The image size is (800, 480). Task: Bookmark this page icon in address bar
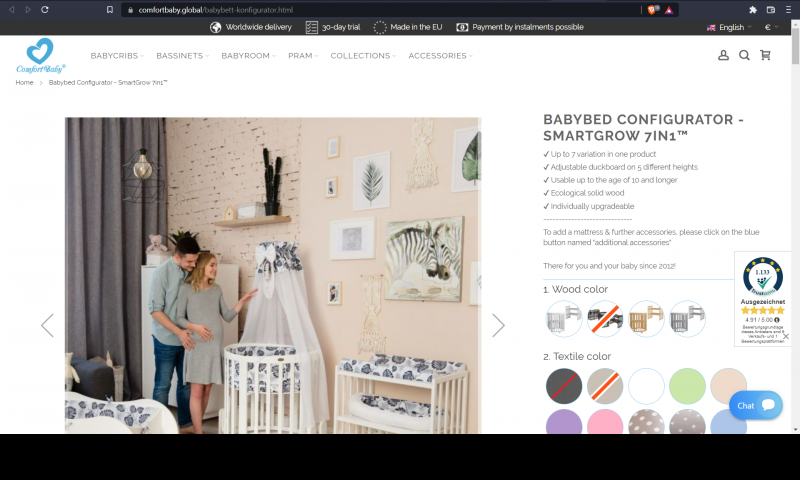110,10
